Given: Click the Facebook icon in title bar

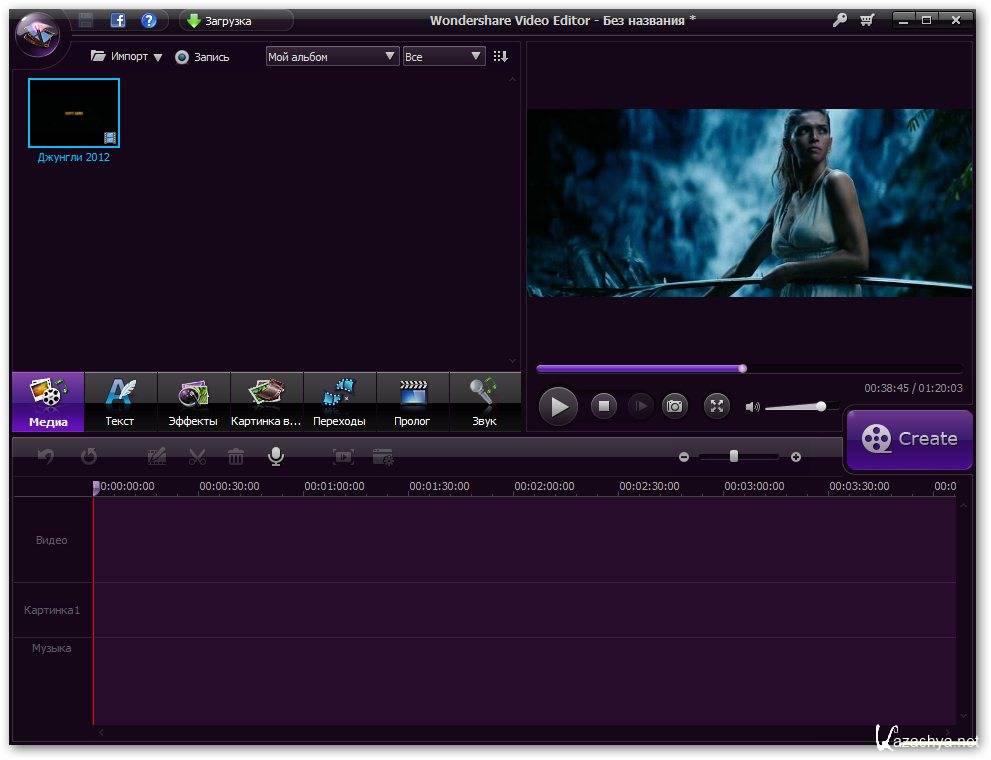Looking at the screenshot, I should point(118,20).
